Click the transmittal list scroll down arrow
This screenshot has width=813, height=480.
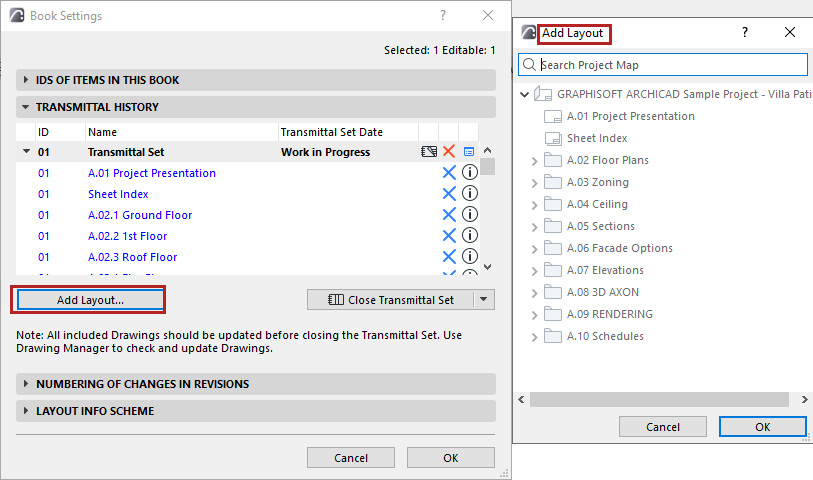tap(487, 267)
